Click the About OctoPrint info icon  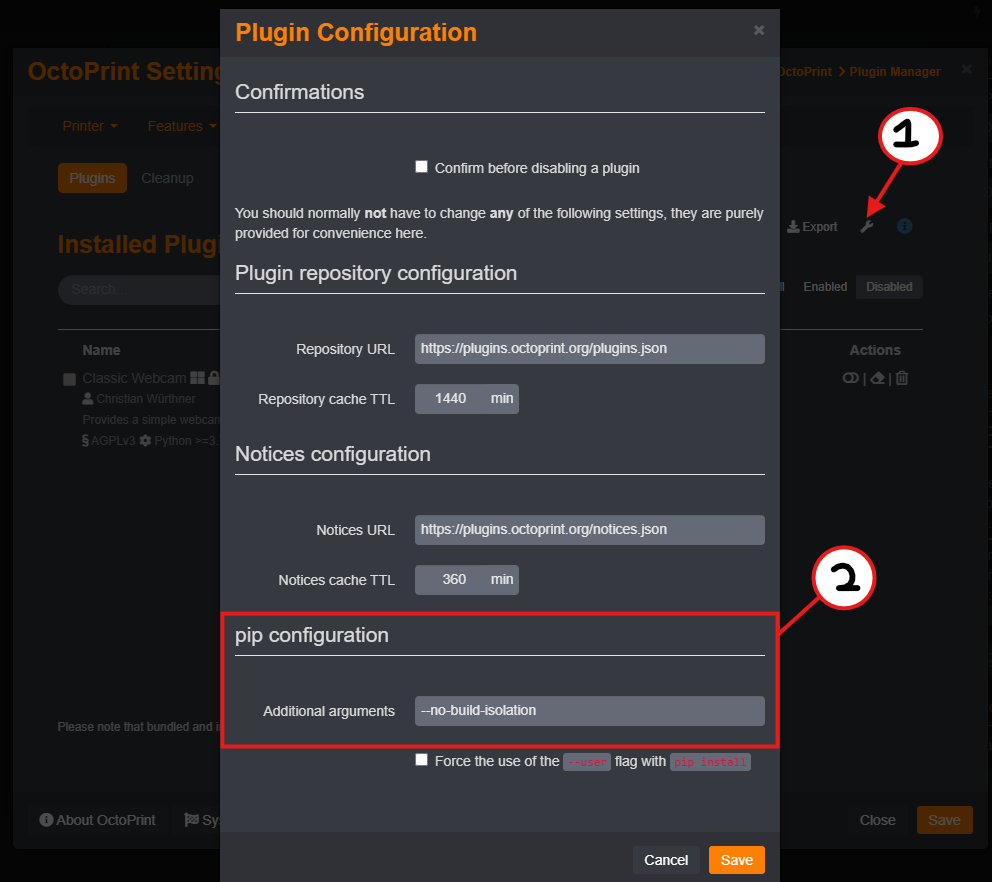click(x=46, y=820)
